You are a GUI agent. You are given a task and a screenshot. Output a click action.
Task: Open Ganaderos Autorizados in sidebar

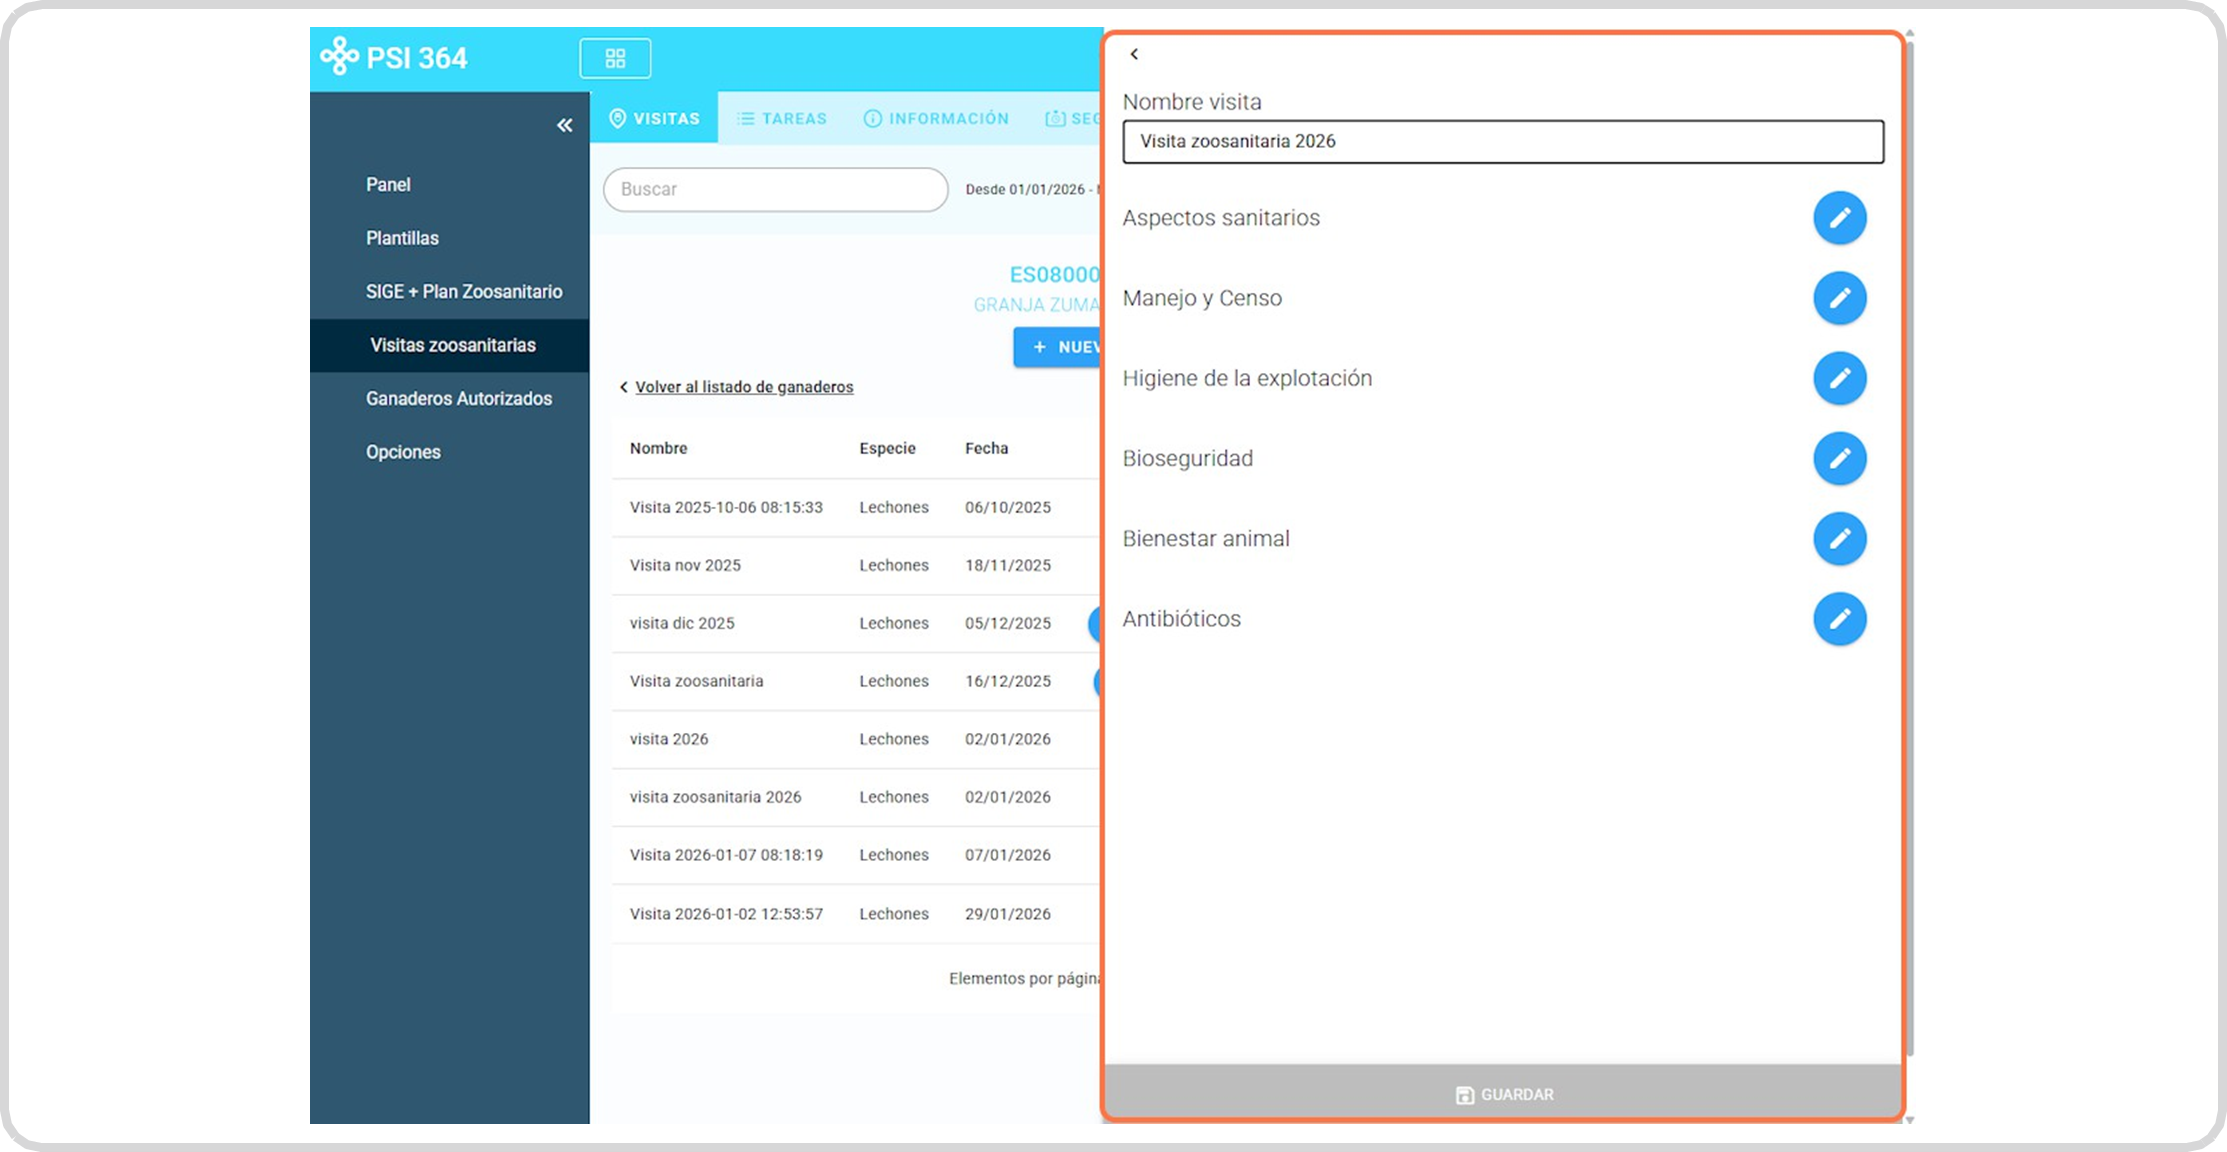pyautogui.click(x=458, y=398)
